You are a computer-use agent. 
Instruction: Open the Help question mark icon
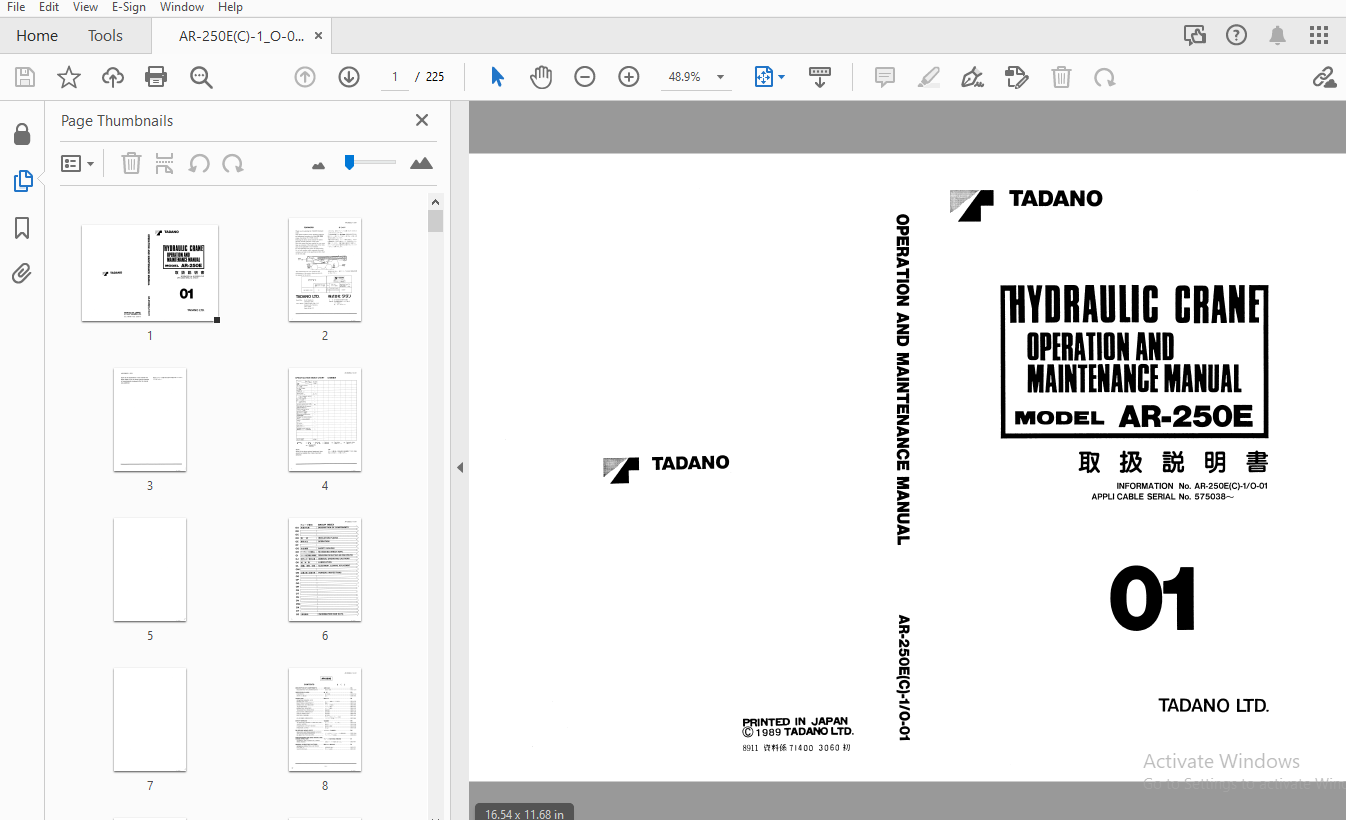coord(1236,35)
